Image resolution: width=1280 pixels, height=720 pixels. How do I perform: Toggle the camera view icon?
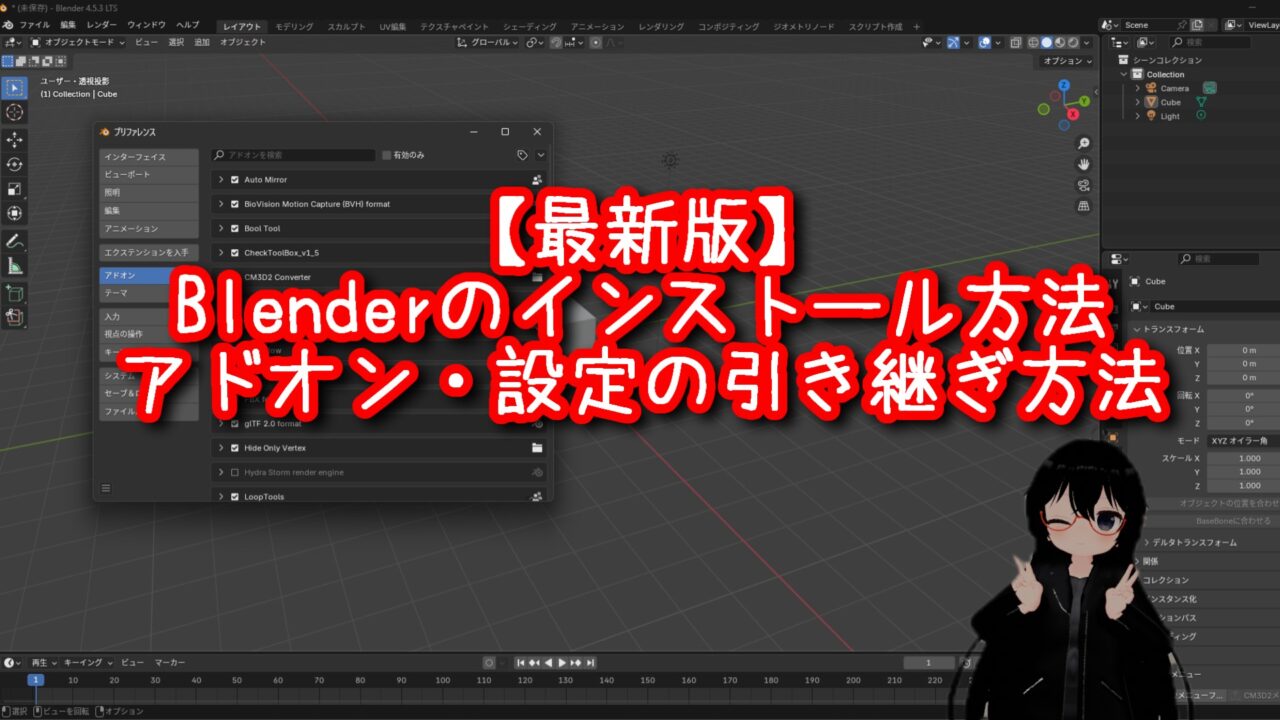tap(1084, 185)
